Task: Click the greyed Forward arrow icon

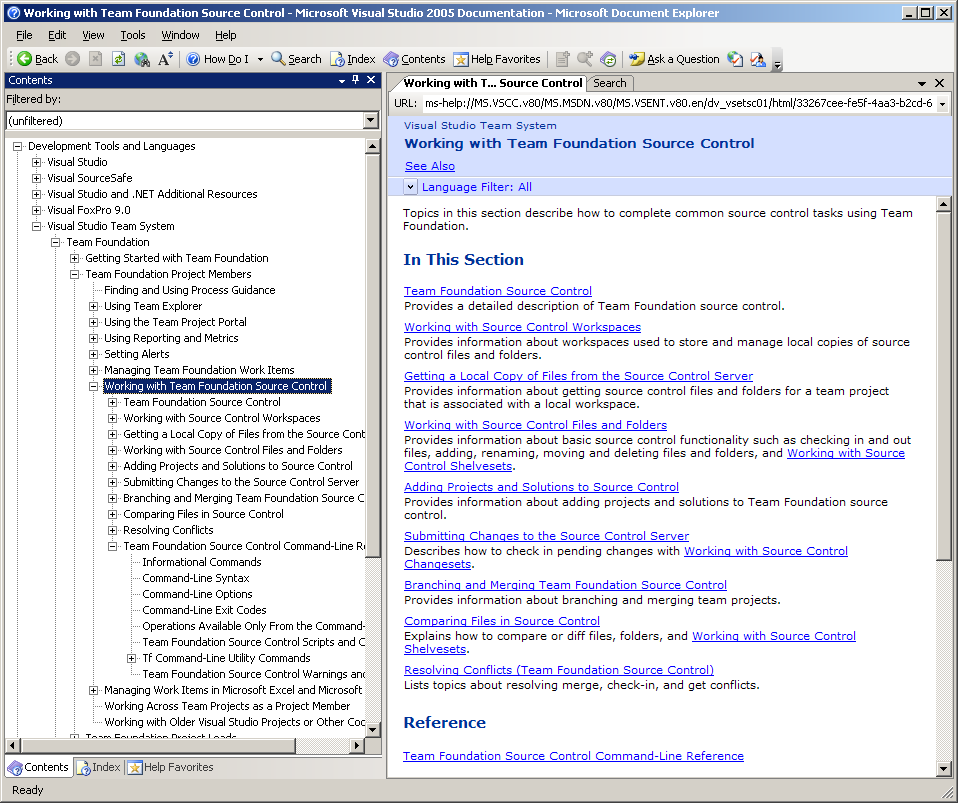Action: [73, 59]
